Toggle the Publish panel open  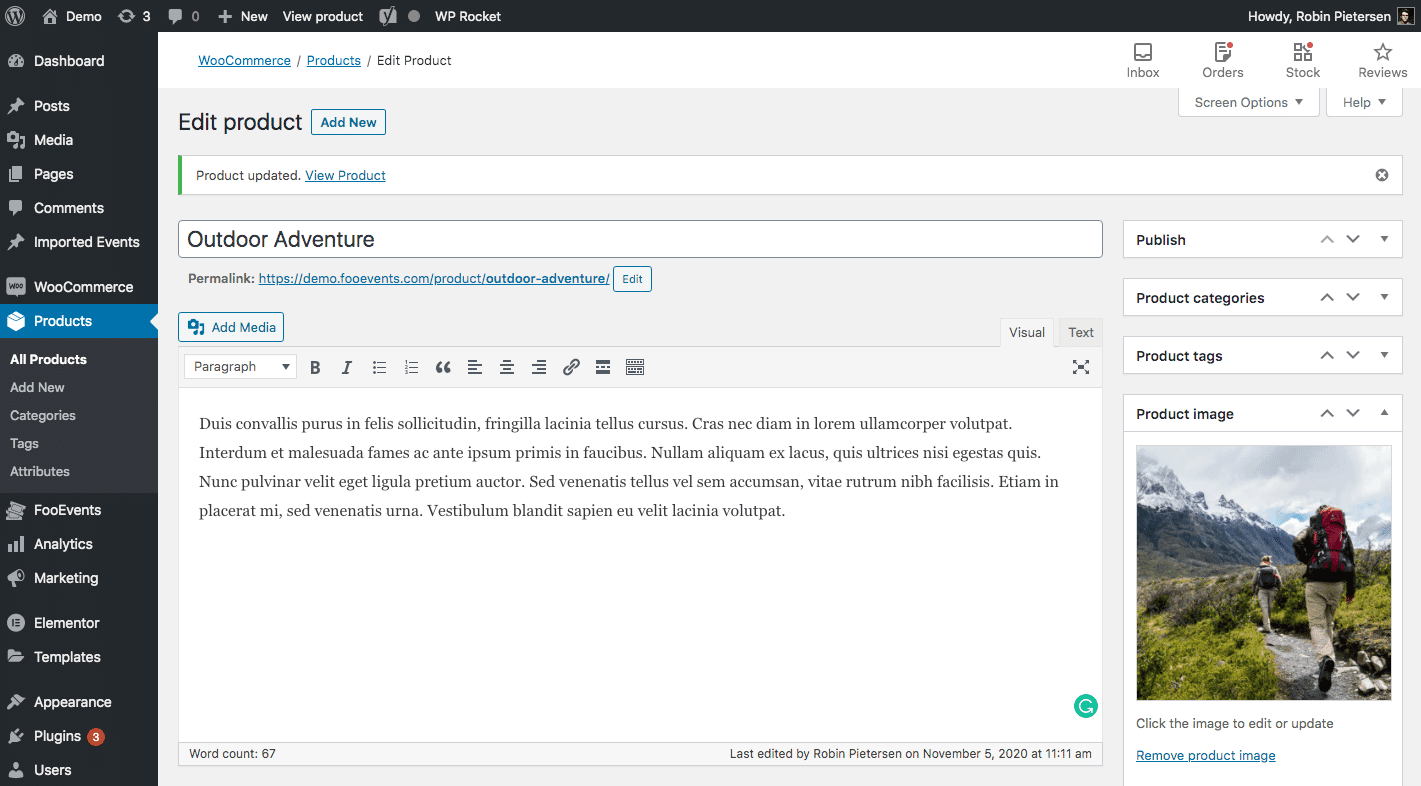(1384, 240)
